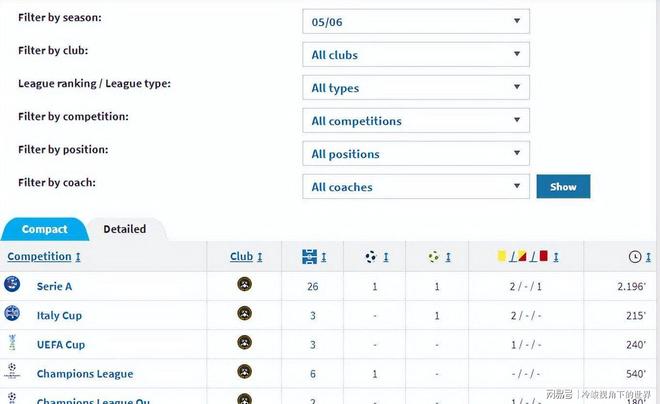The image size is (660, 404).
Task: Click the Champions League competition logo
Action: [x=12, y=372]
